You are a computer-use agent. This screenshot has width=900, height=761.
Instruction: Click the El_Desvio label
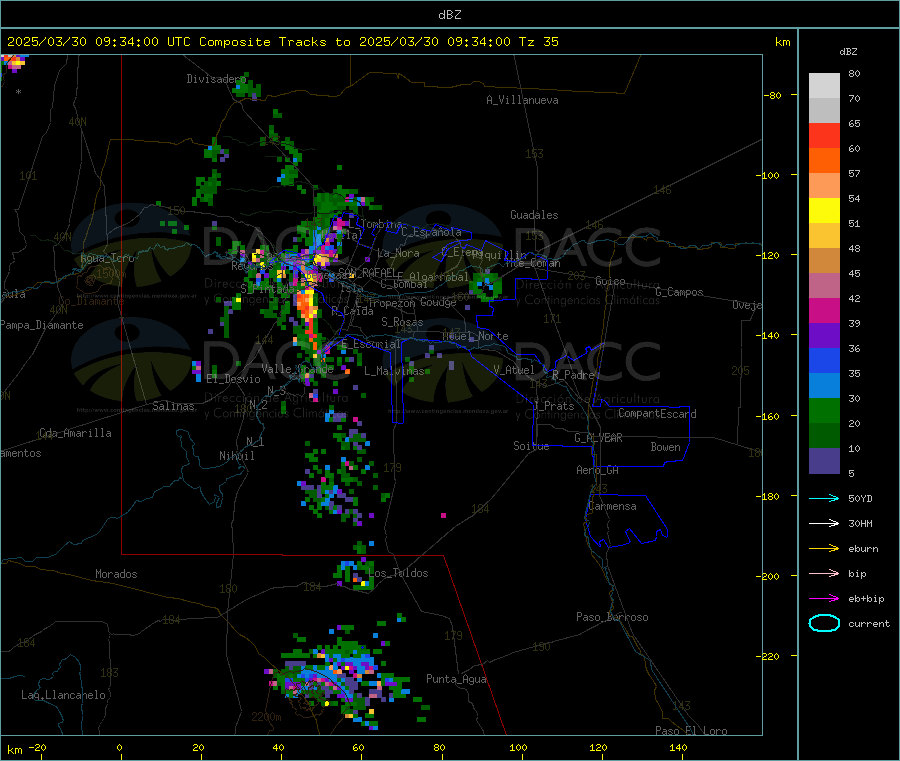coord(233,379)
